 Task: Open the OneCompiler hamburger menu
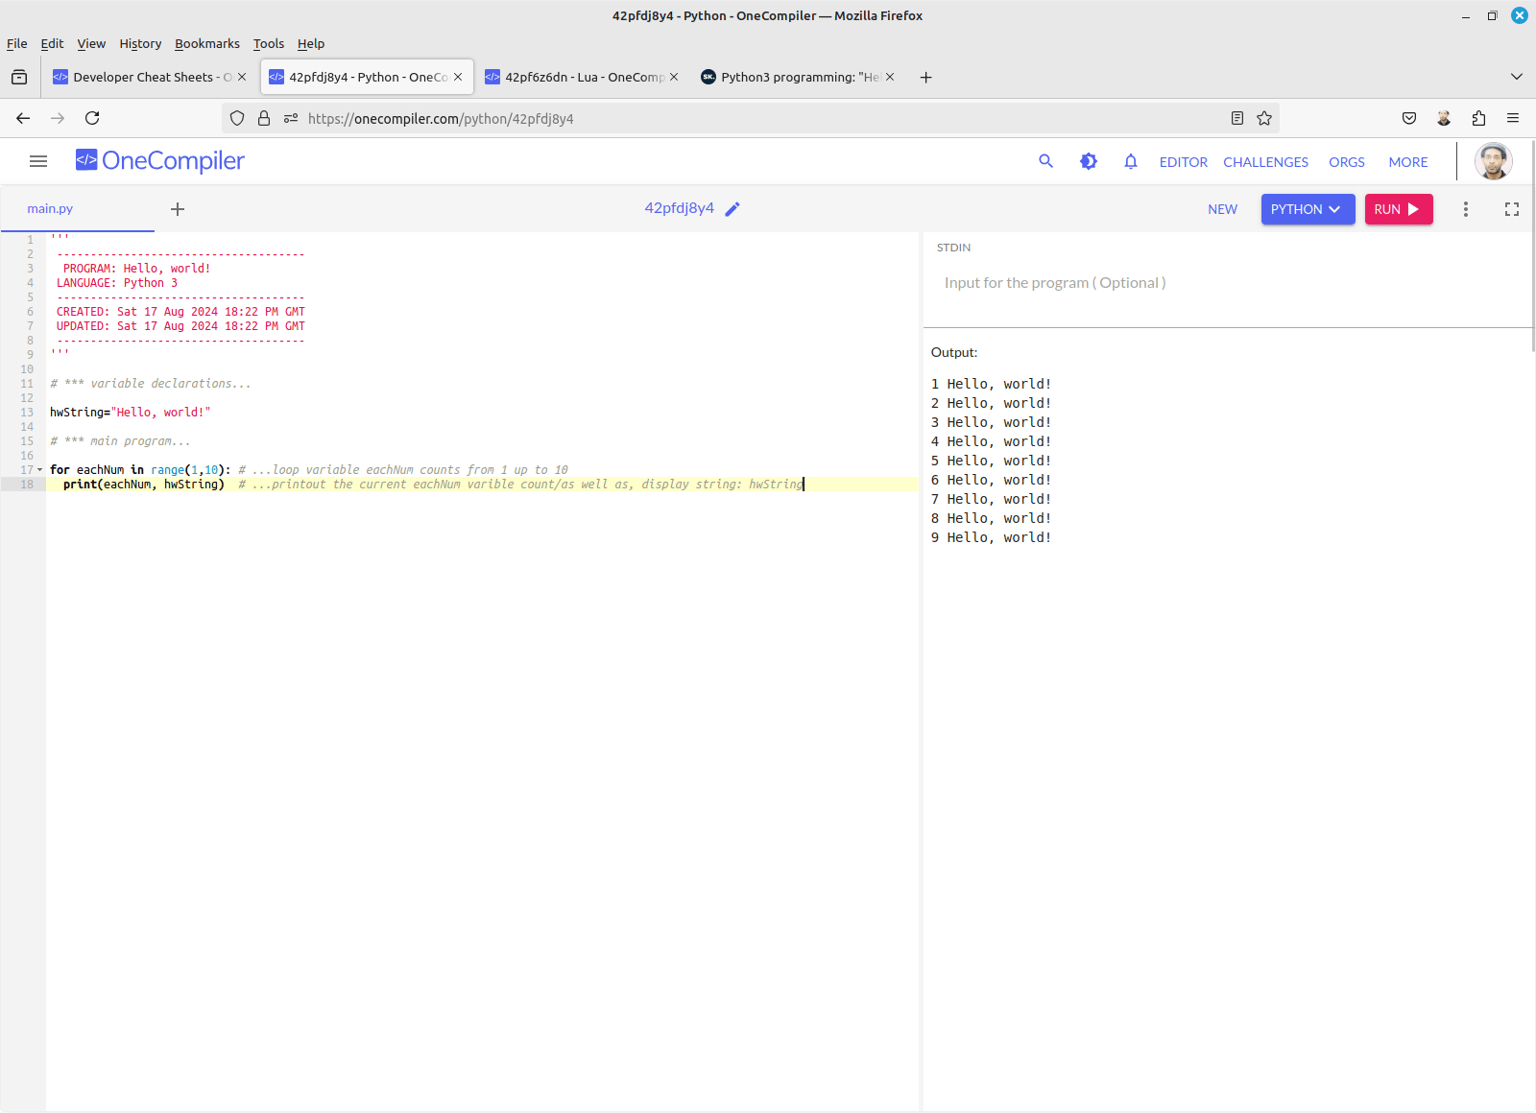[38, 161]
